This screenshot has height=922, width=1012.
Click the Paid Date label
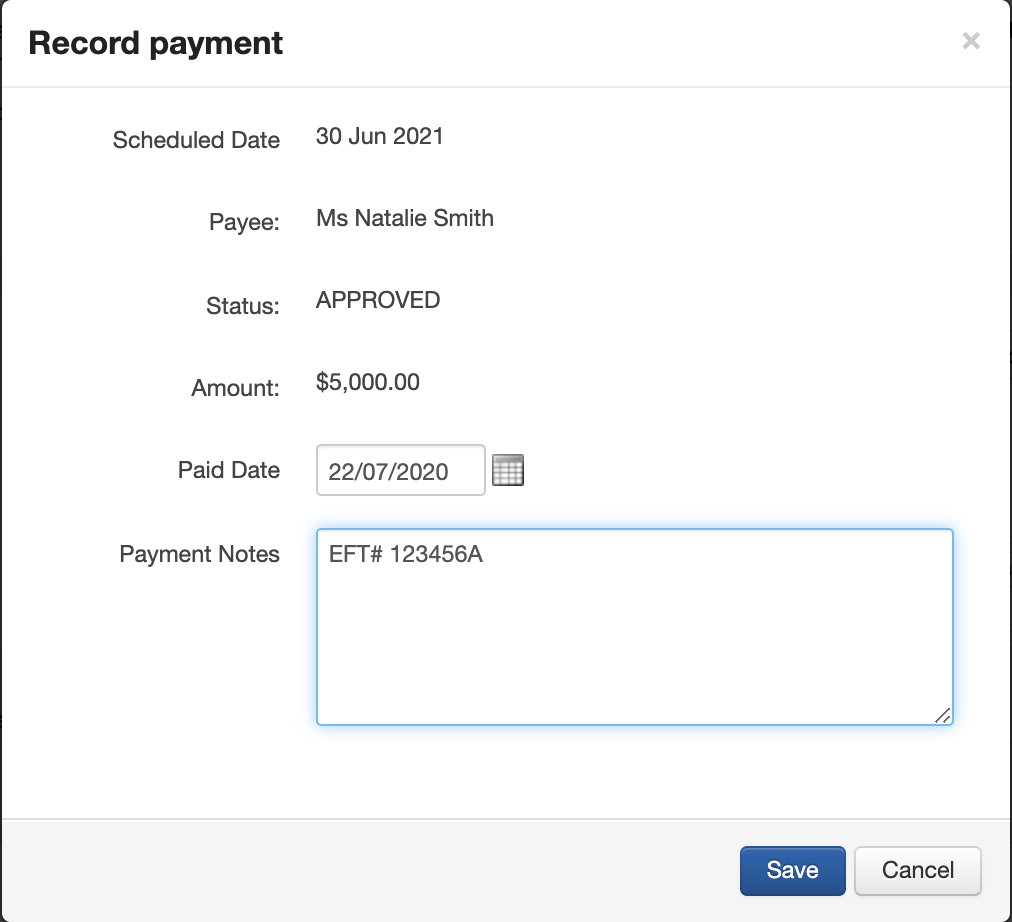(x=229, y=470)
